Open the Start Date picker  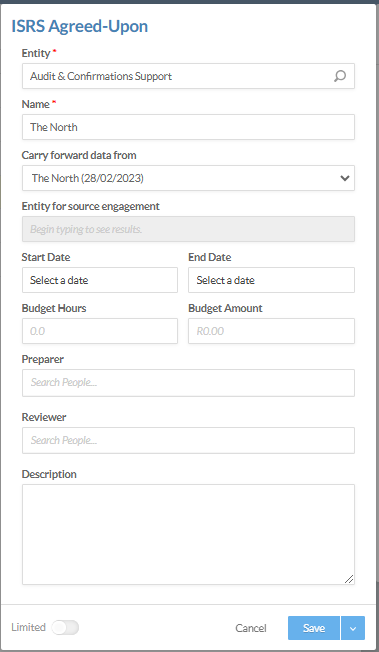(x=100, y=280)
